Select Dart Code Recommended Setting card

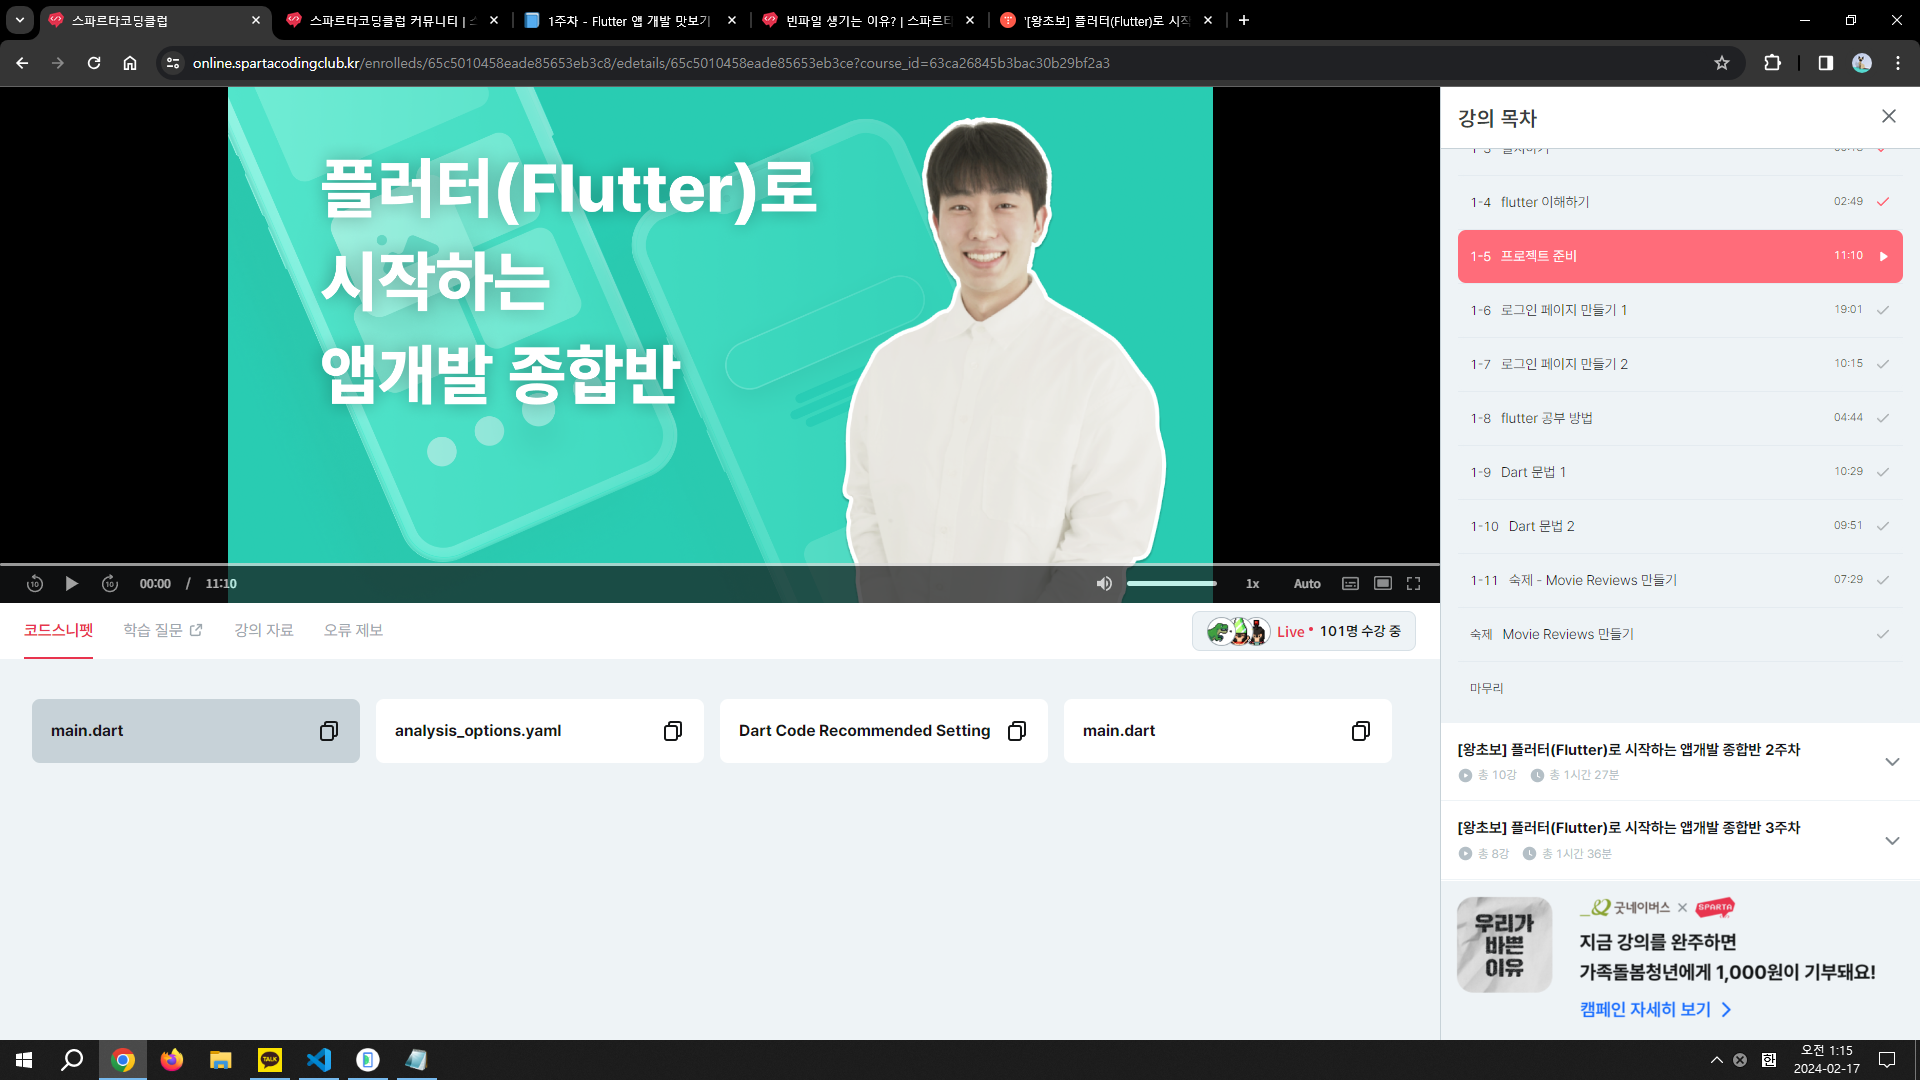coord(884,731)
